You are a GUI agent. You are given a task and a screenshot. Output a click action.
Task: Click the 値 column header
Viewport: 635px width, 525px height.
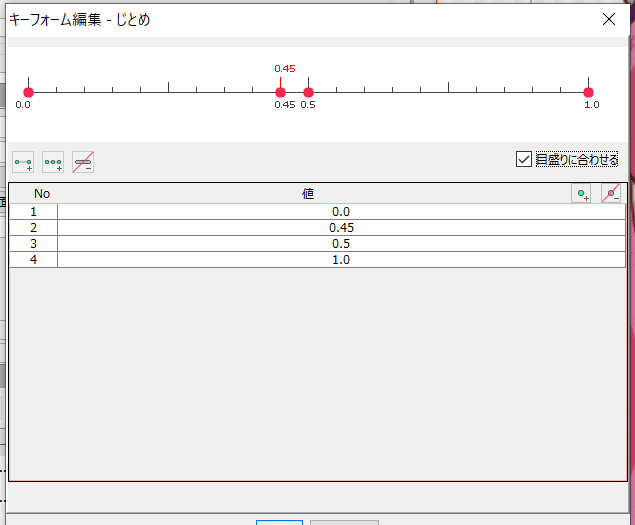point(308,194)
